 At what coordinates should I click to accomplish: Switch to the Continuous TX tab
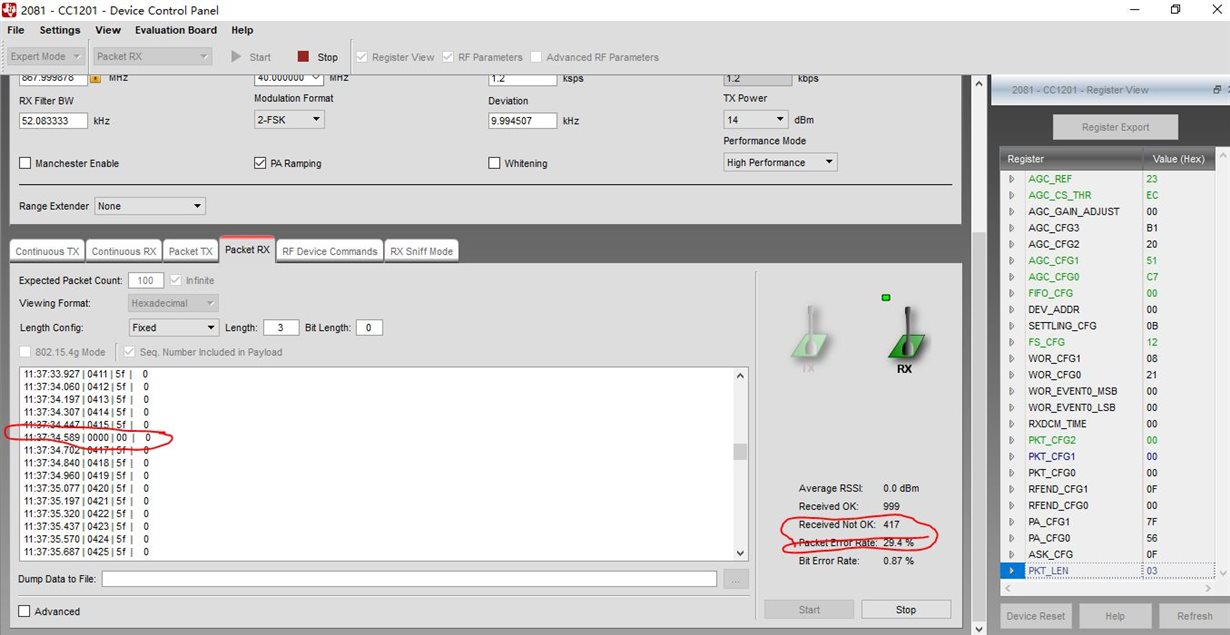(x=47, y=251)
